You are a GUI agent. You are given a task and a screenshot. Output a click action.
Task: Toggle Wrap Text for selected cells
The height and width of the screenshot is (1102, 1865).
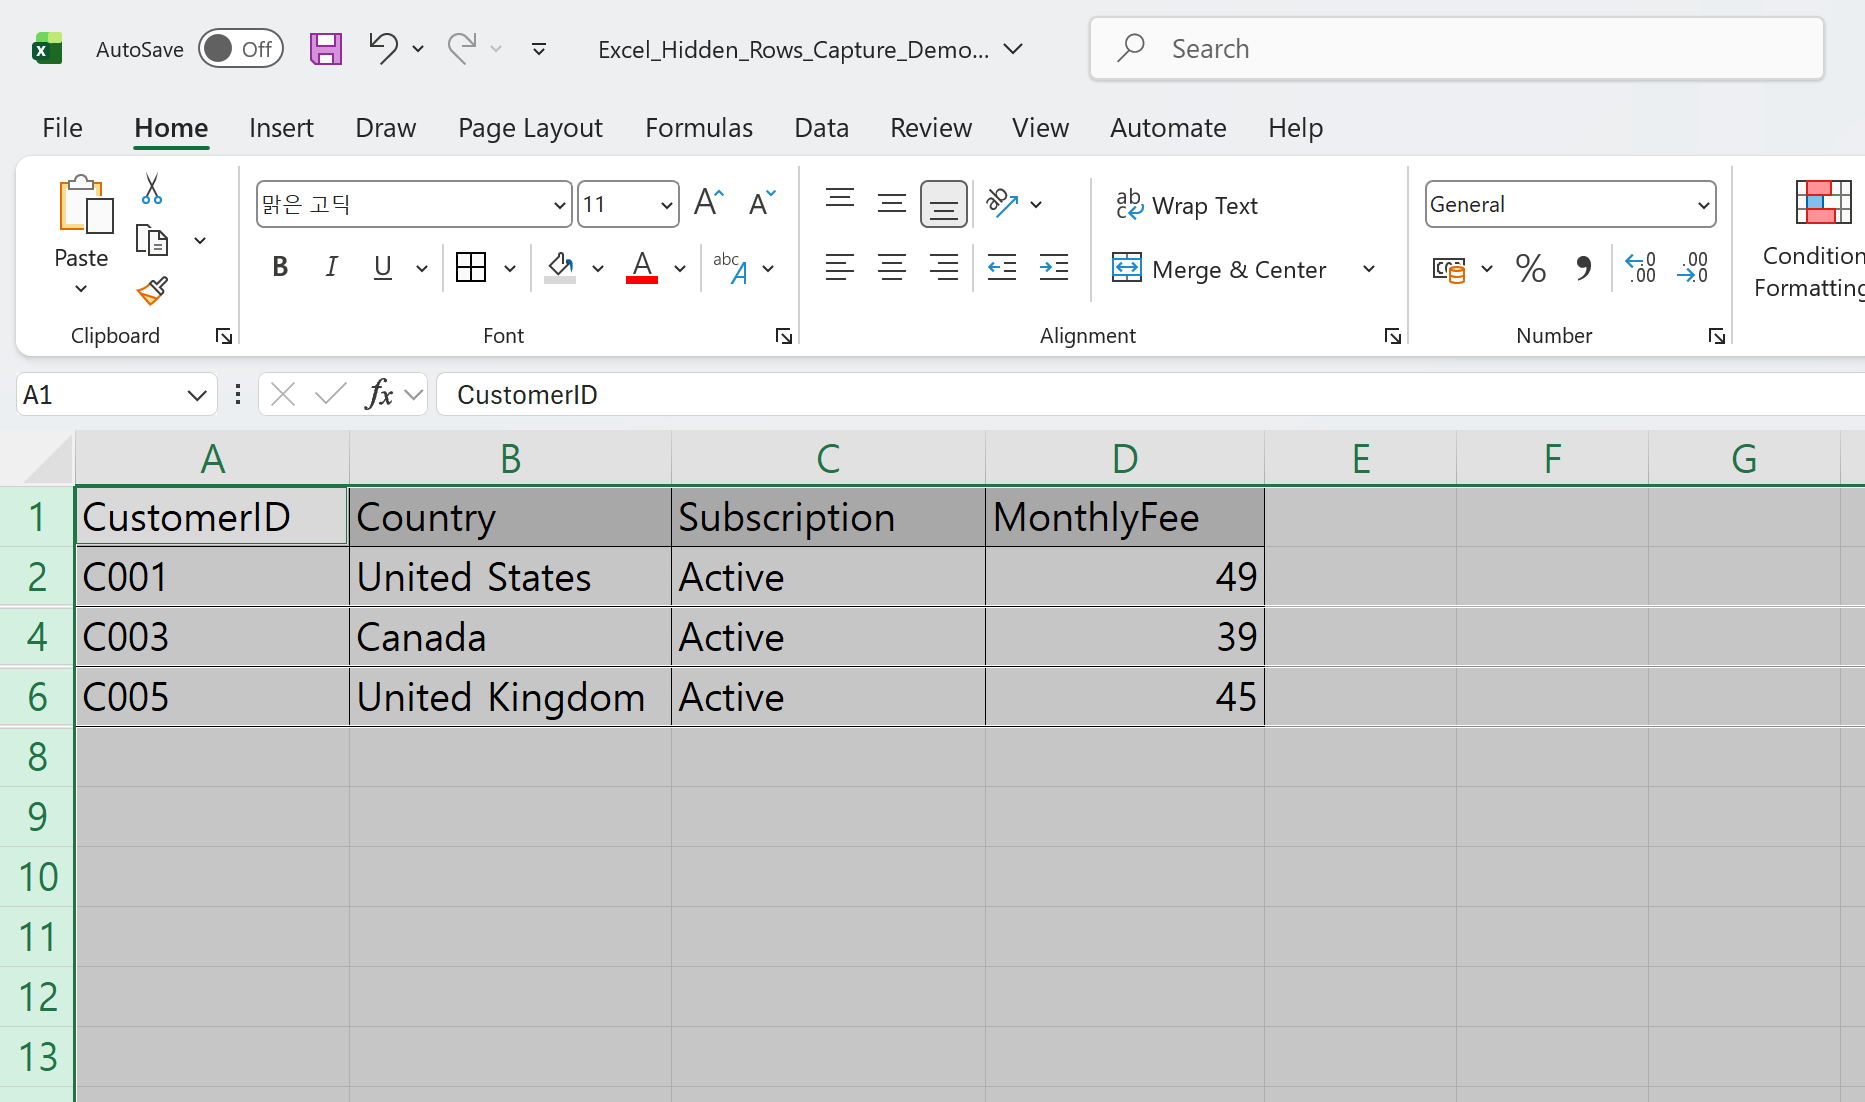pyautogui.click(x=1187, y=205)
